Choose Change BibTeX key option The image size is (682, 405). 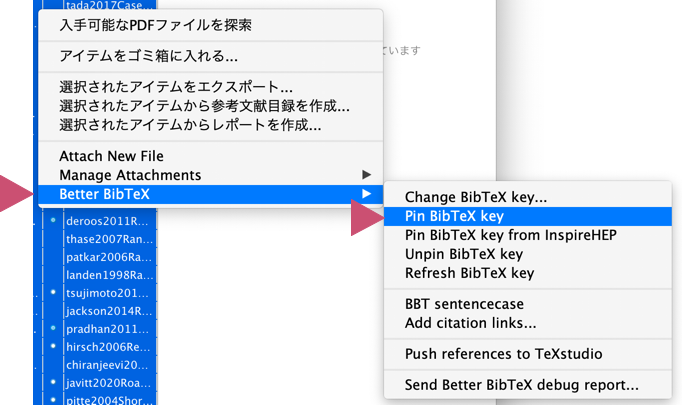point(476,197)
